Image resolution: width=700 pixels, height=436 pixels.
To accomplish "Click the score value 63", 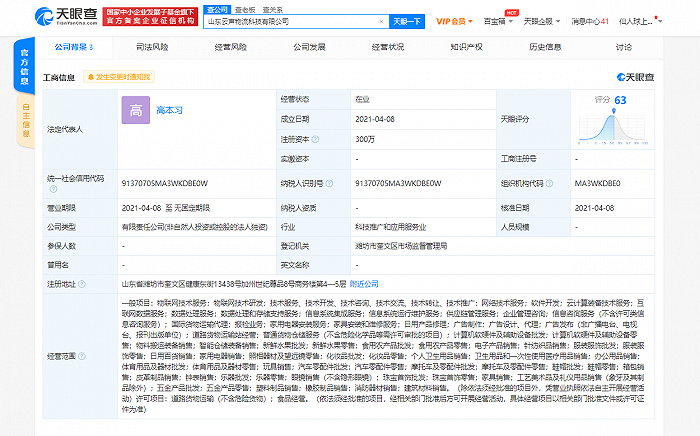I will (x=620, y=100).
